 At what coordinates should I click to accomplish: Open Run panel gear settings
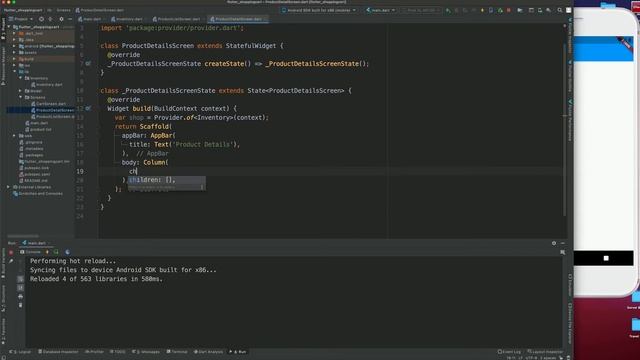pyautogui.click(x=554, y=243)
